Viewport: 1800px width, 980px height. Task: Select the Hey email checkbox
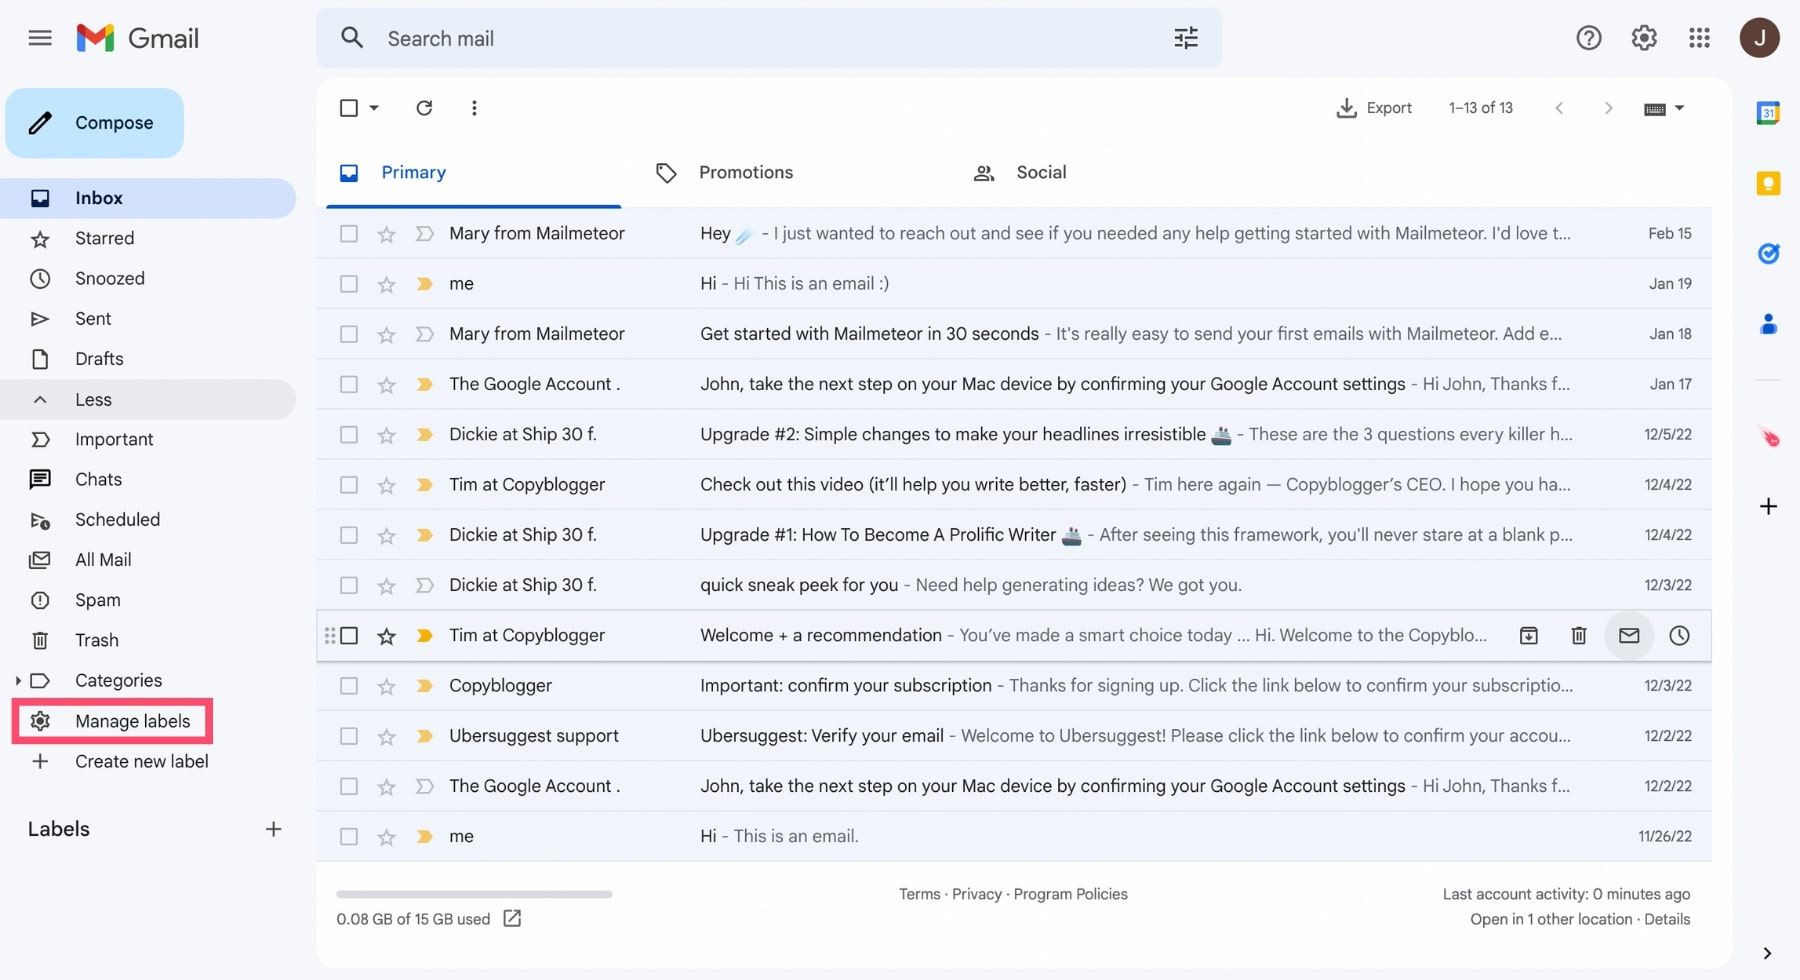[349, 234]
